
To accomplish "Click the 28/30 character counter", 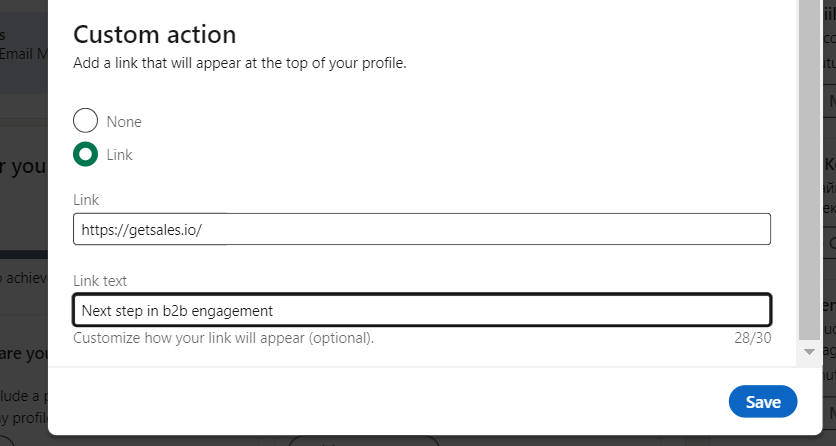I will tap(753, 338).
